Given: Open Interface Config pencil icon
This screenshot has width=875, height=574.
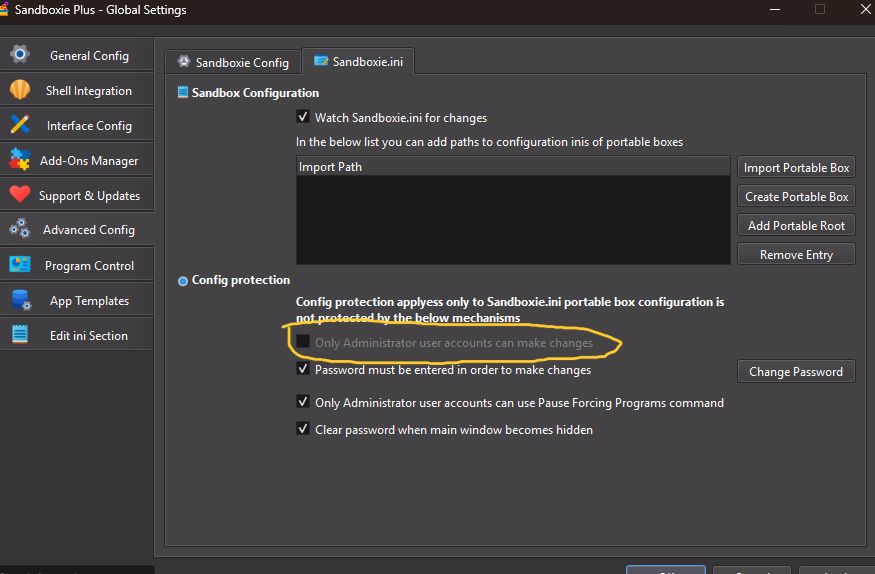Looking at the screenshot, I should [x=20, y=125].
